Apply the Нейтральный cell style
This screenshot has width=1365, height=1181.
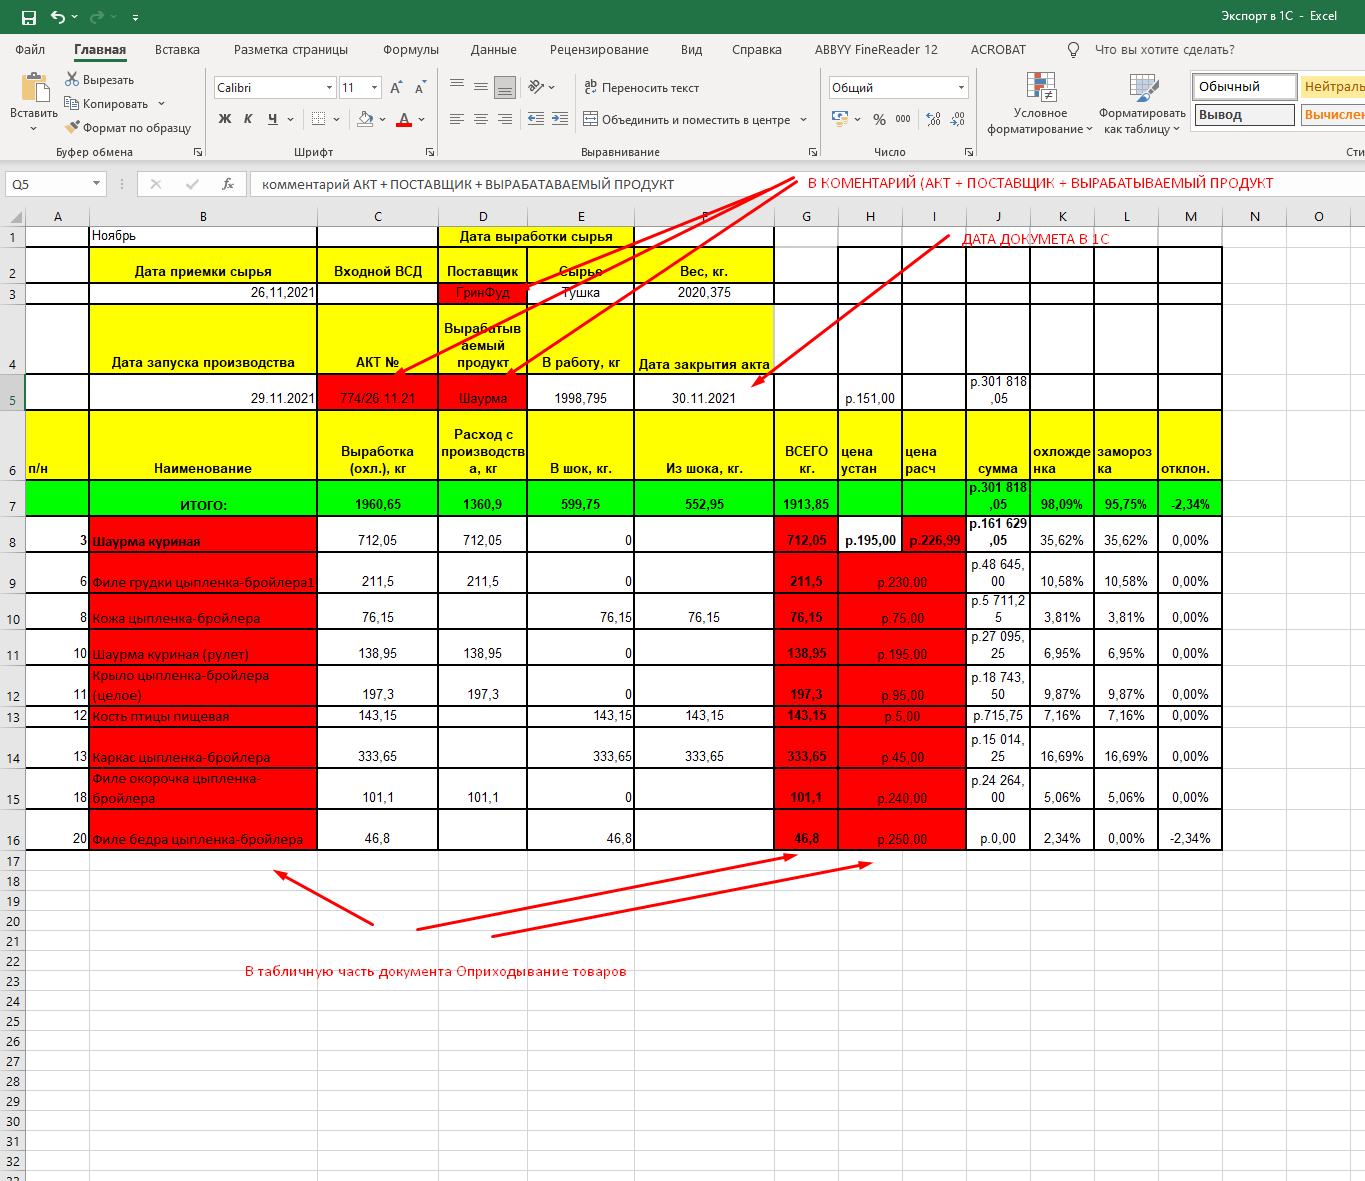point(1333,87)
